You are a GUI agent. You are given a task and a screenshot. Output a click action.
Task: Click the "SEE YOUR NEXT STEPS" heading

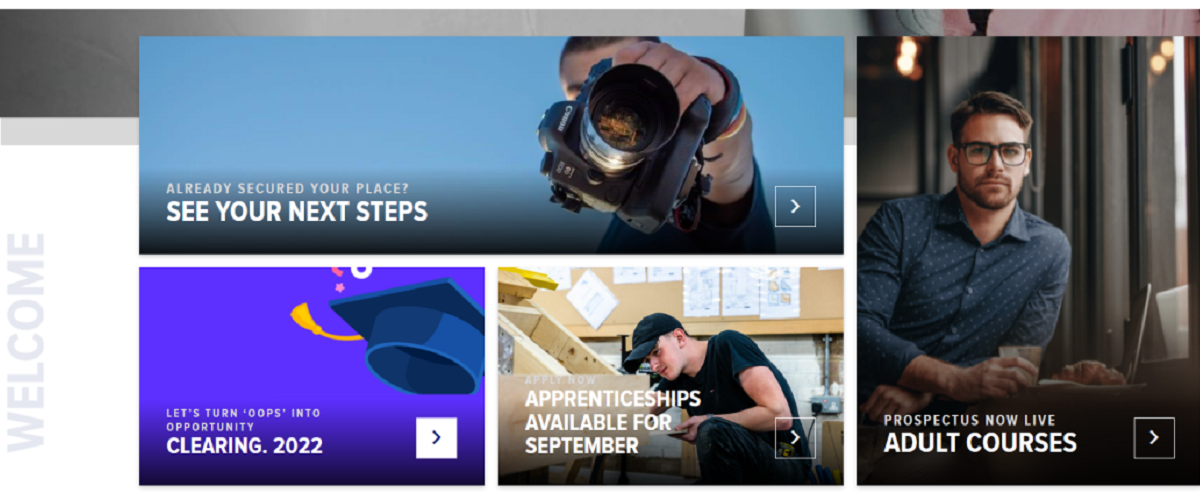click(x=297, y=211)
